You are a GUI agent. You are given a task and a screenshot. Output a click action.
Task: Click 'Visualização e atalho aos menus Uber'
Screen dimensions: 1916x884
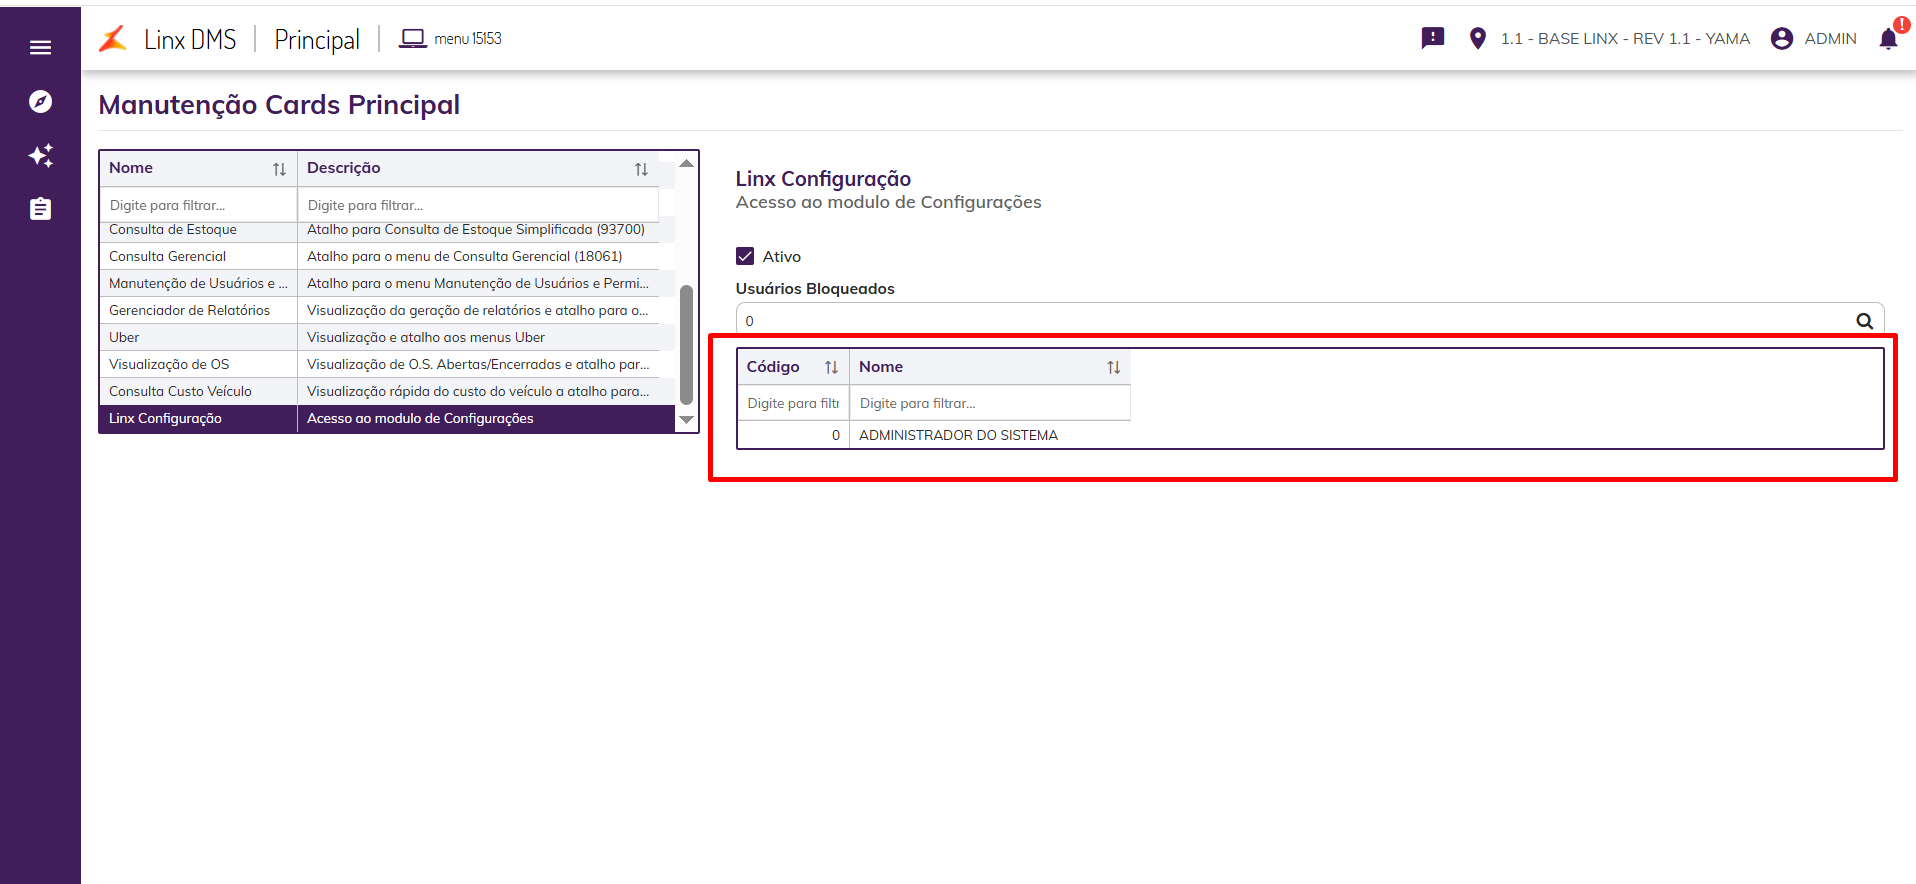pyautogui.click(x=426, y=337)
